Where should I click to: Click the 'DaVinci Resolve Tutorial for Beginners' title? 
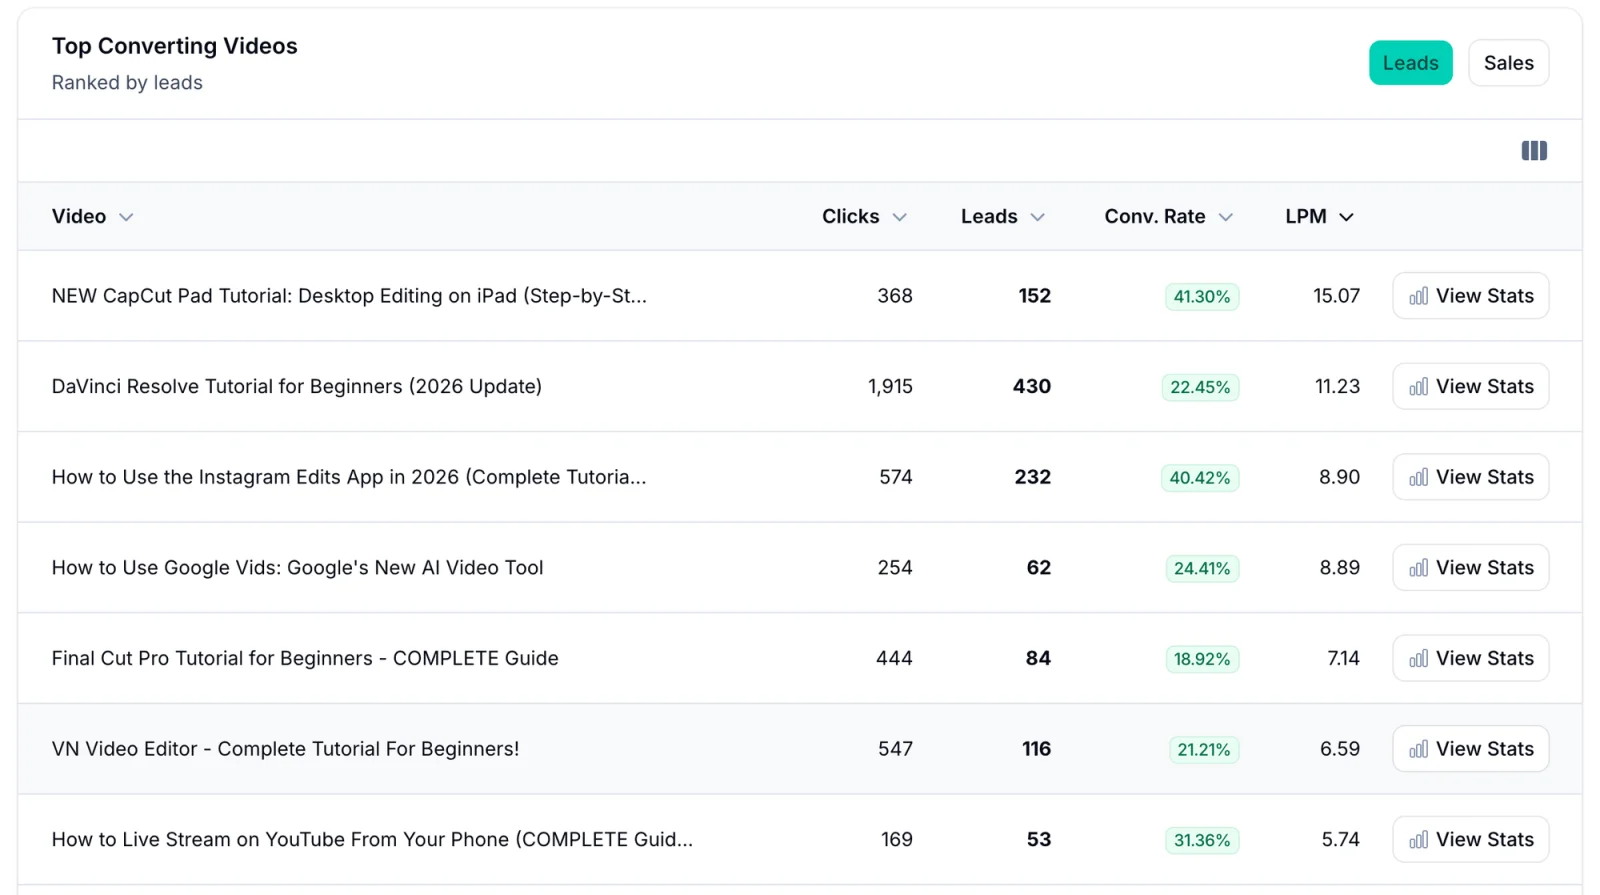click(297, 386)
